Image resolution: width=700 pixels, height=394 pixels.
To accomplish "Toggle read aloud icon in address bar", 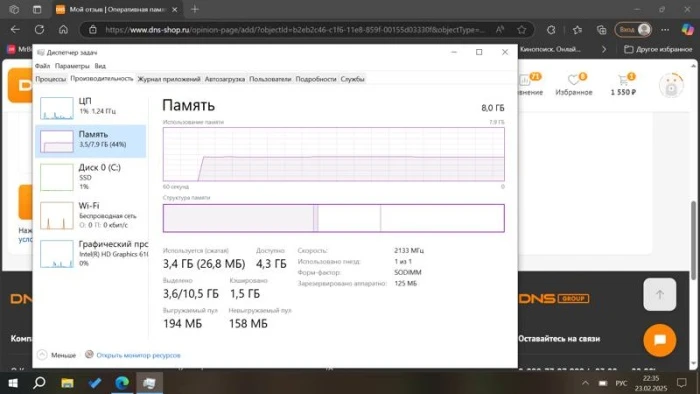I will click(500, 30).
